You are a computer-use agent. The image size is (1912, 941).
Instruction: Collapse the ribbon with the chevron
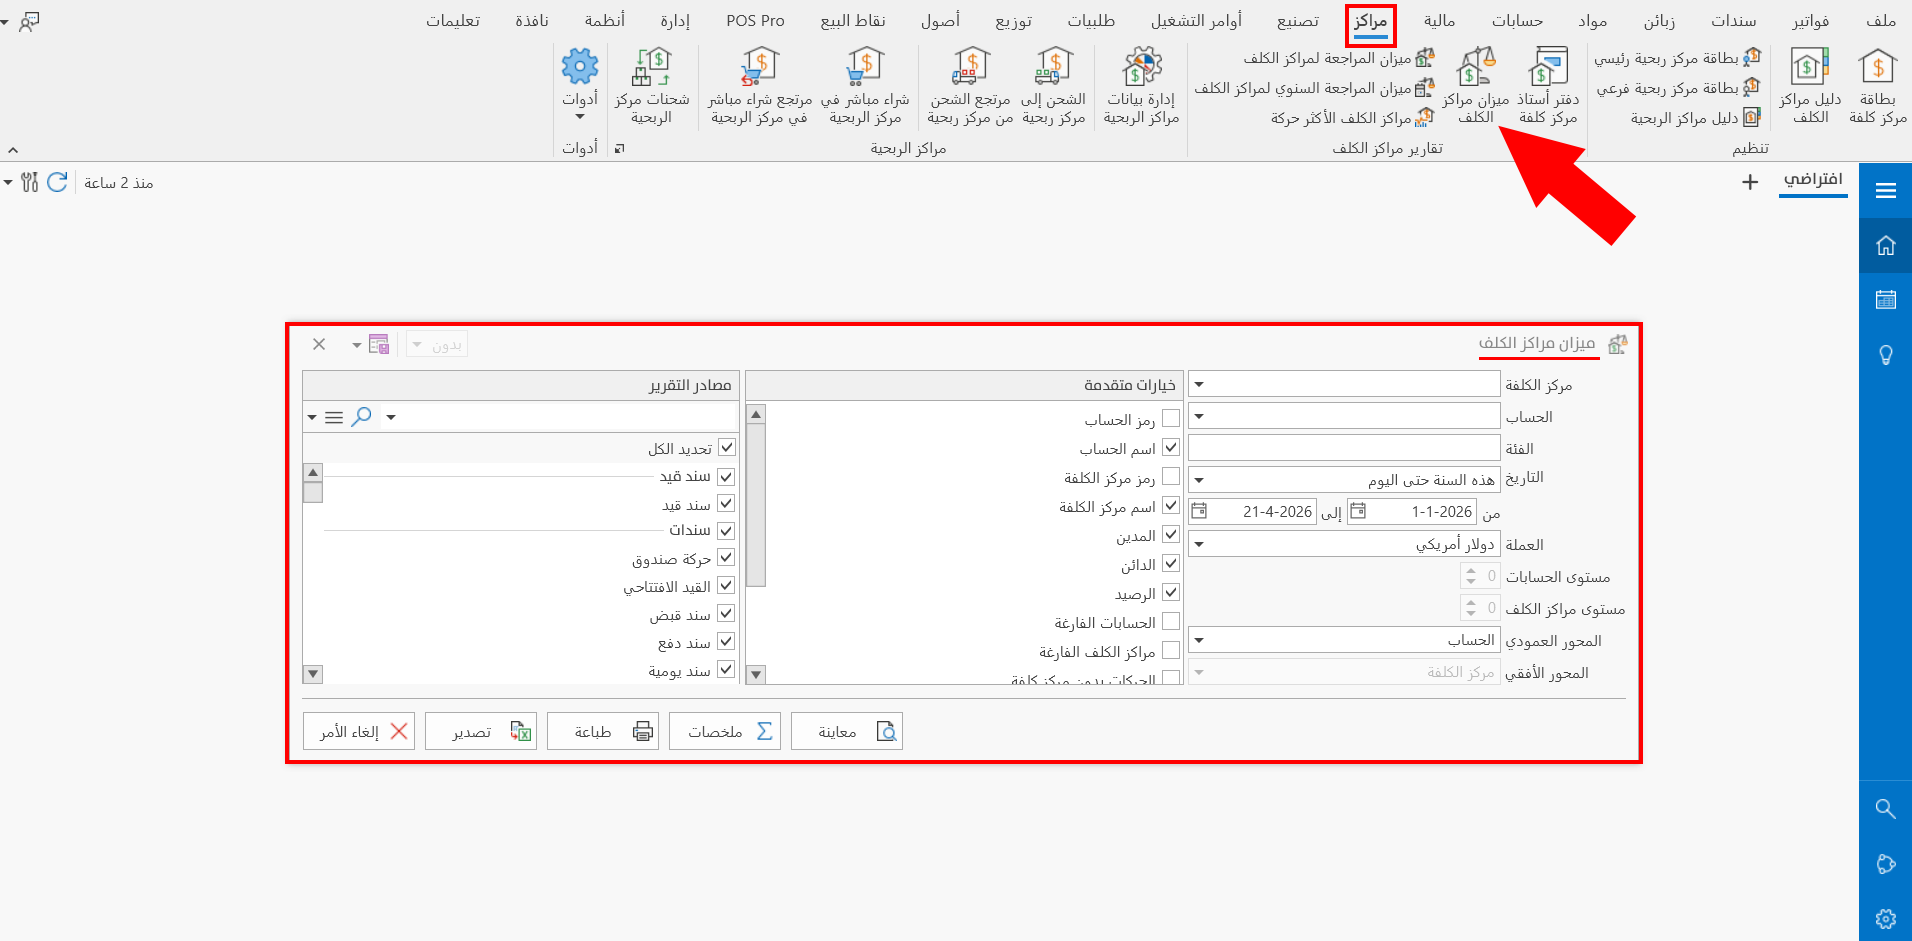[13, 149]
